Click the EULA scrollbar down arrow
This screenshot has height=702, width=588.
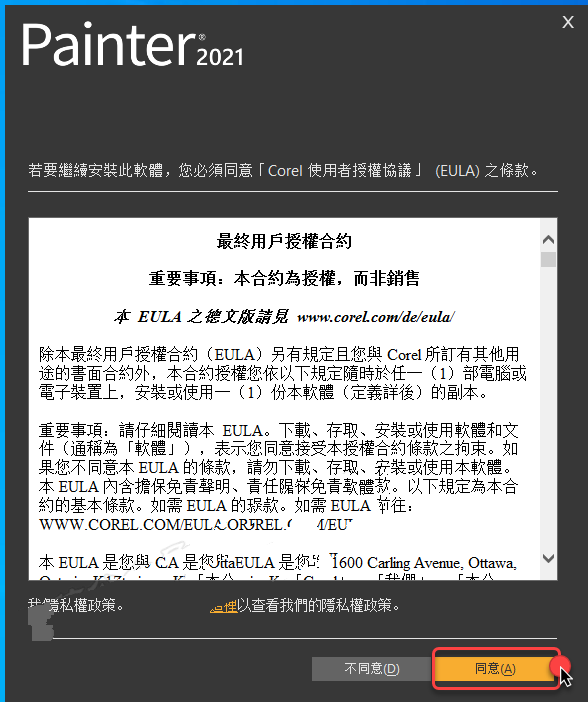pyautogui.click(x=548, y=558)
